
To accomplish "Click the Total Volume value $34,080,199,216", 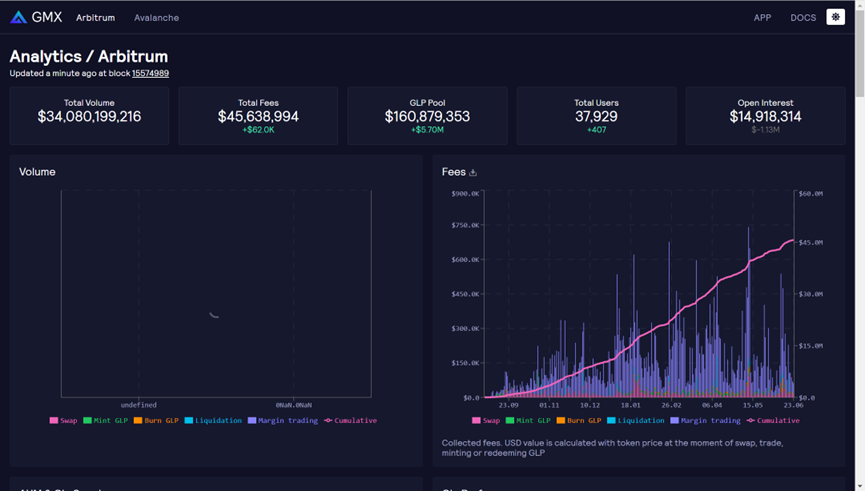I will [x=89, y=116].
